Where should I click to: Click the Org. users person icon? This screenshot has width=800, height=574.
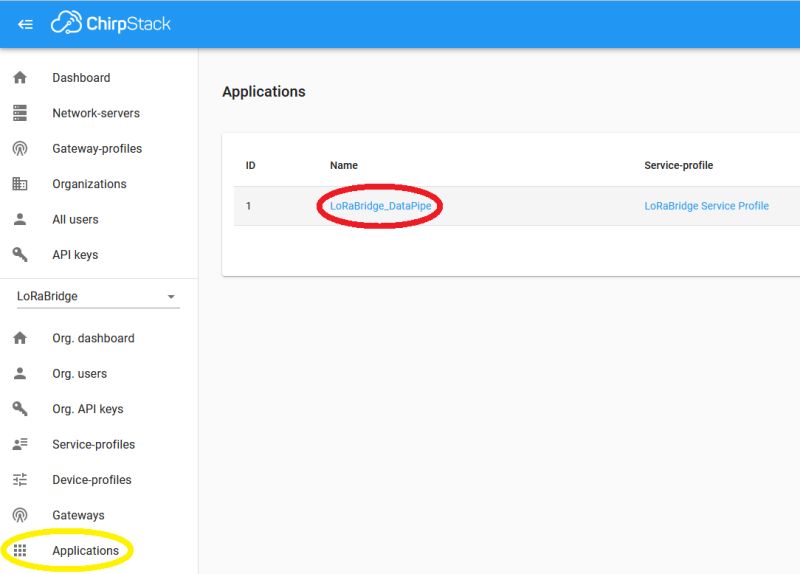20,373
